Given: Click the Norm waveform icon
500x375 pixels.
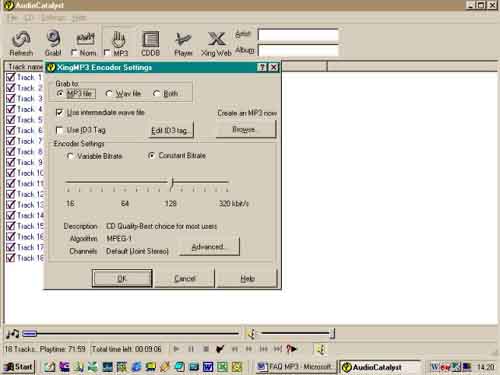Looking at the screenshot, I should coord(85,39).
